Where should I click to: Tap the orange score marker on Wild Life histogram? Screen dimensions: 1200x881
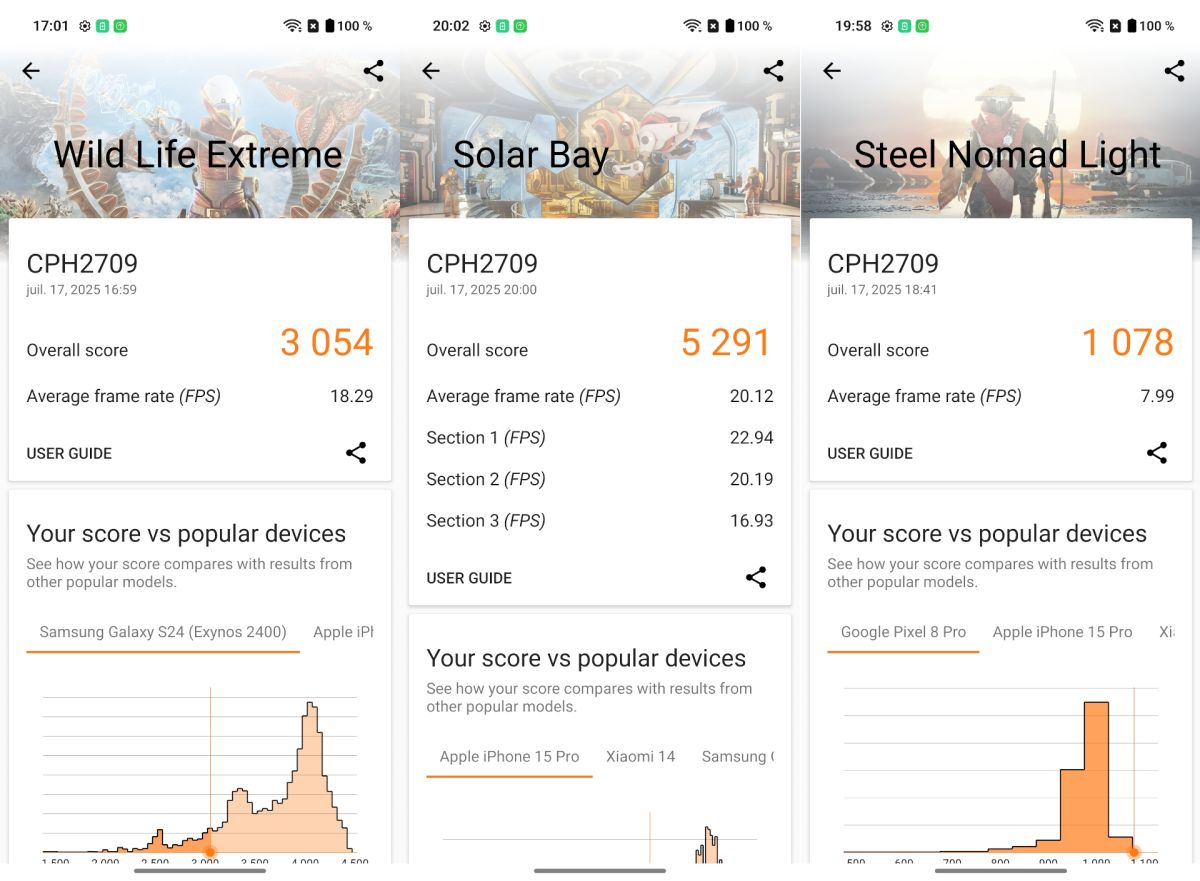(x=210, y=852)
